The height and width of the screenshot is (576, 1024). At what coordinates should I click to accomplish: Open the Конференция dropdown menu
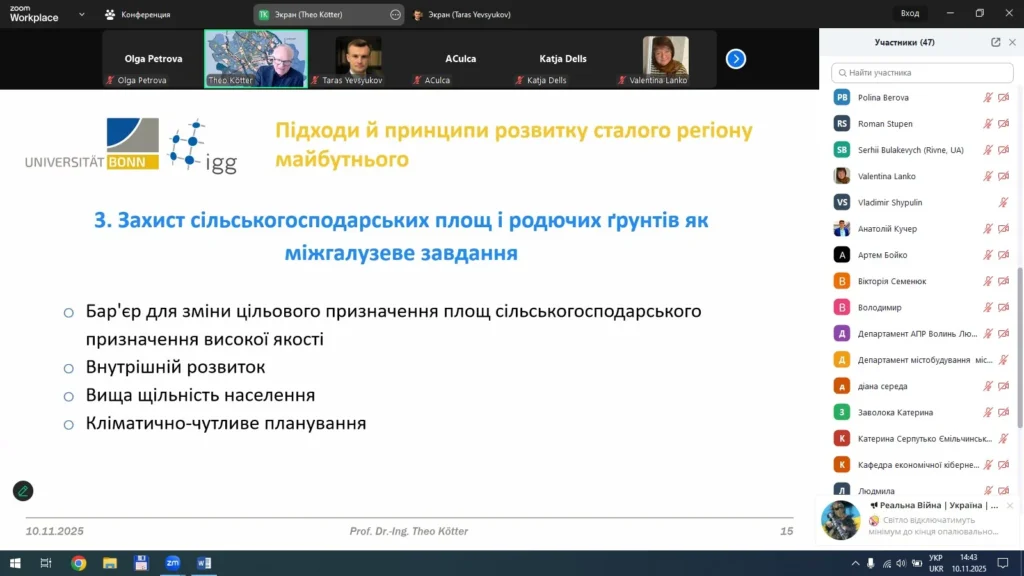tap(138, 14)
